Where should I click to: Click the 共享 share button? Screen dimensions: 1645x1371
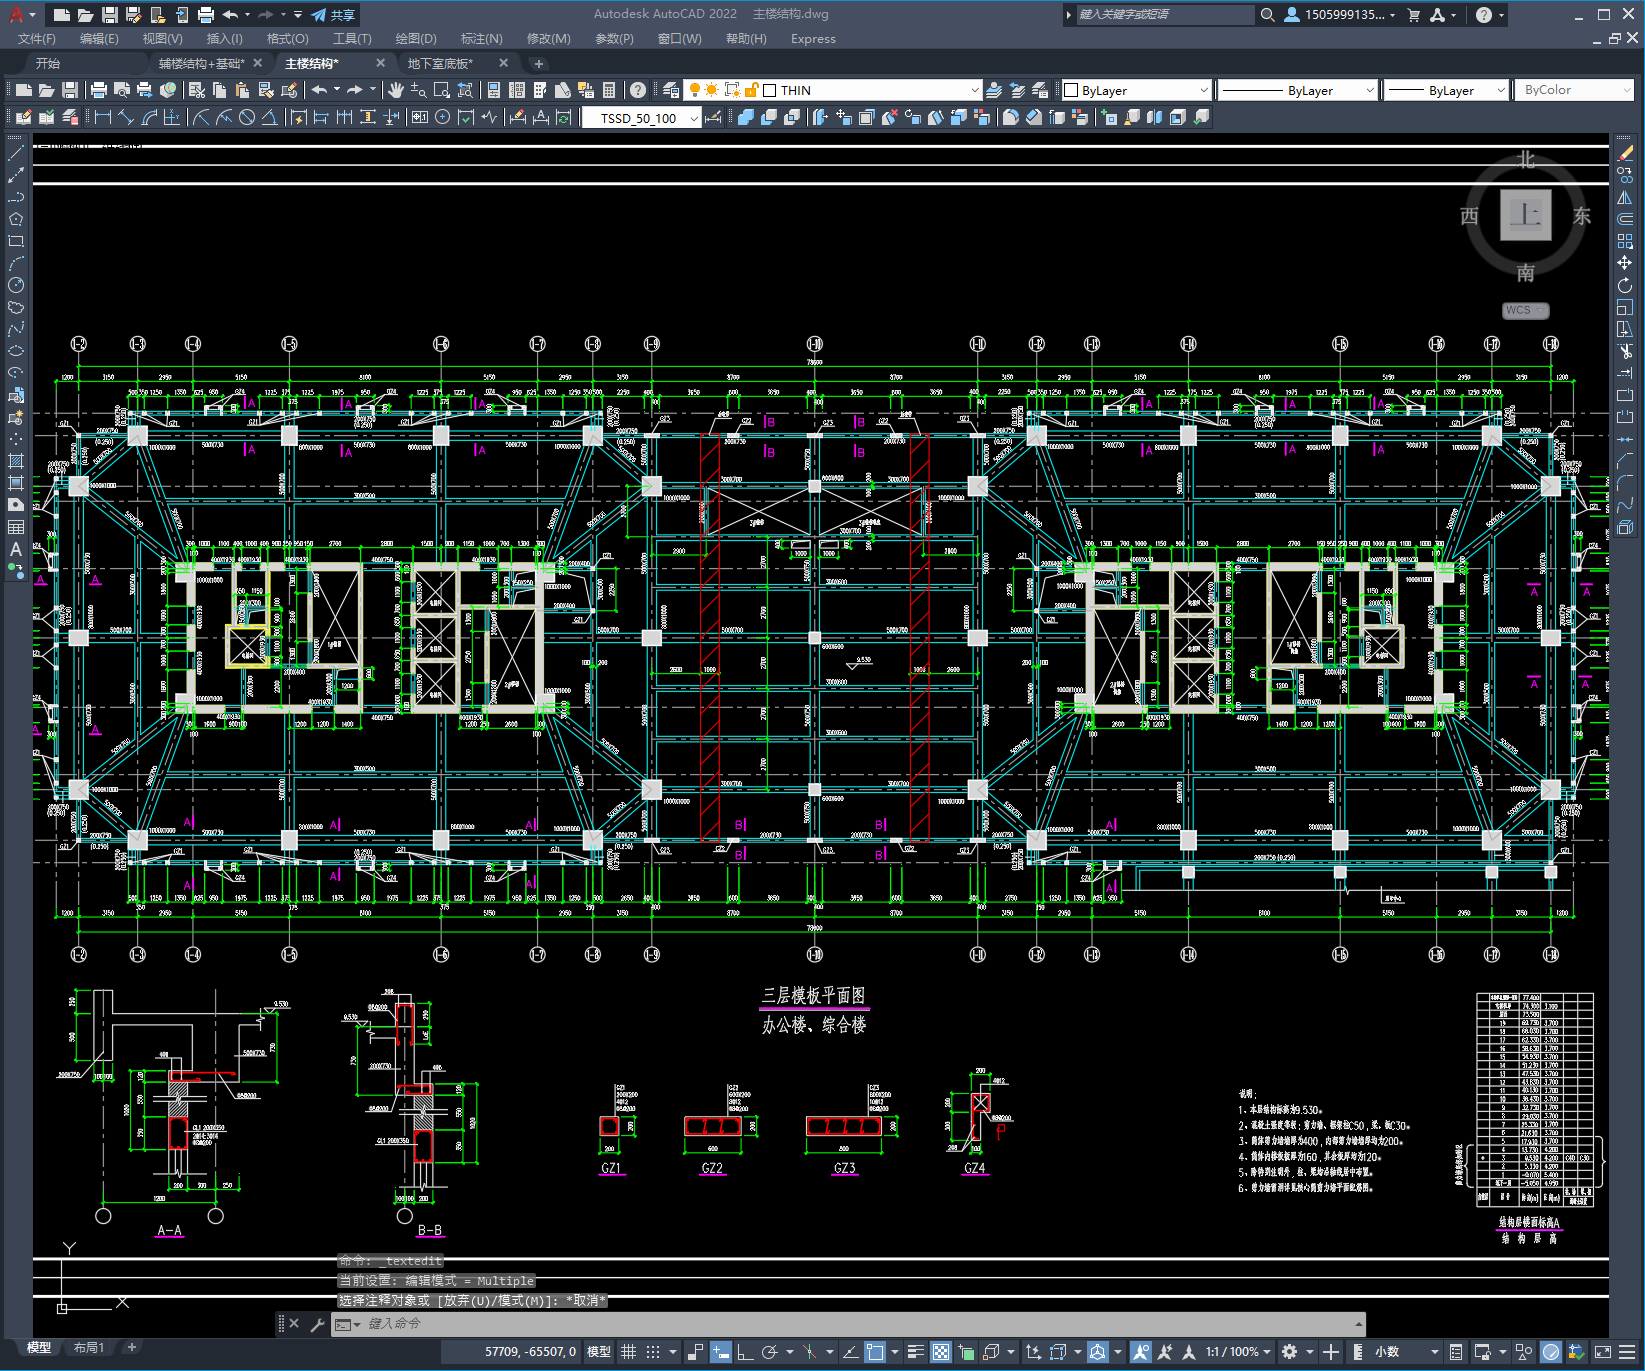point(333,15)
